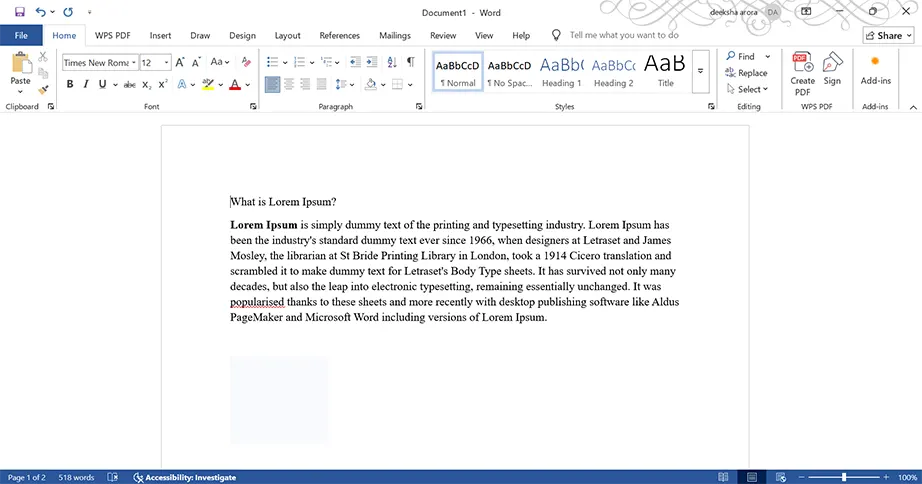Redo the last action
This screenshot has width=922, height=484.
68,12
